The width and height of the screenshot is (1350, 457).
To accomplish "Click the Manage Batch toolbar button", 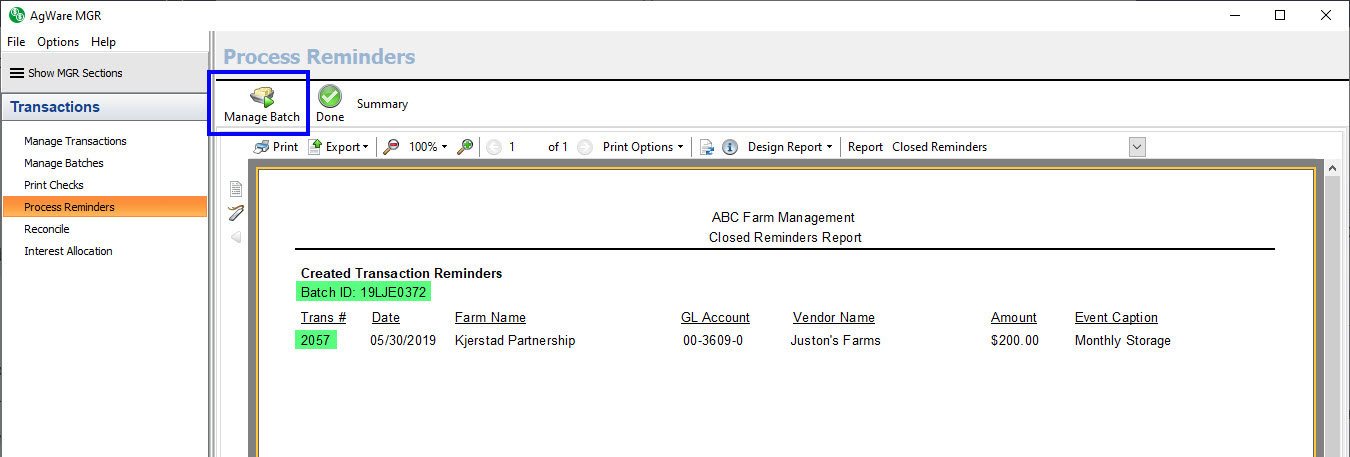I will (261, 104).
